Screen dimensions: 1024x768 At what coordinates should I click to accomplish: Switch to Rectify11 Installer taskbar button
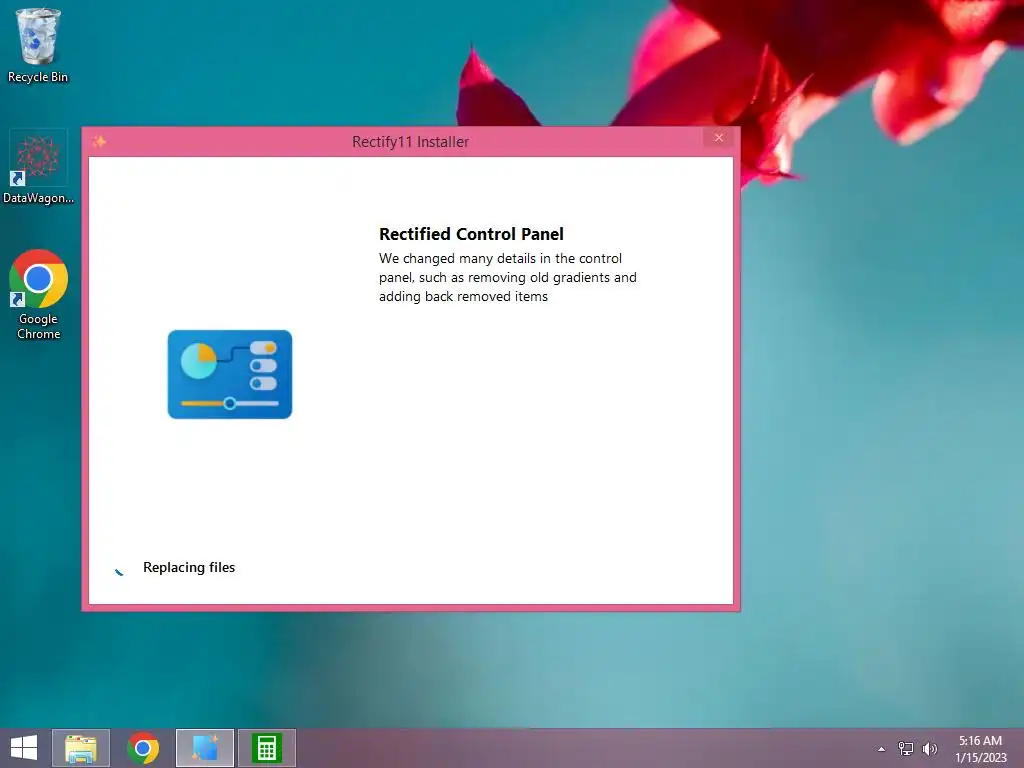pos(205,748)
